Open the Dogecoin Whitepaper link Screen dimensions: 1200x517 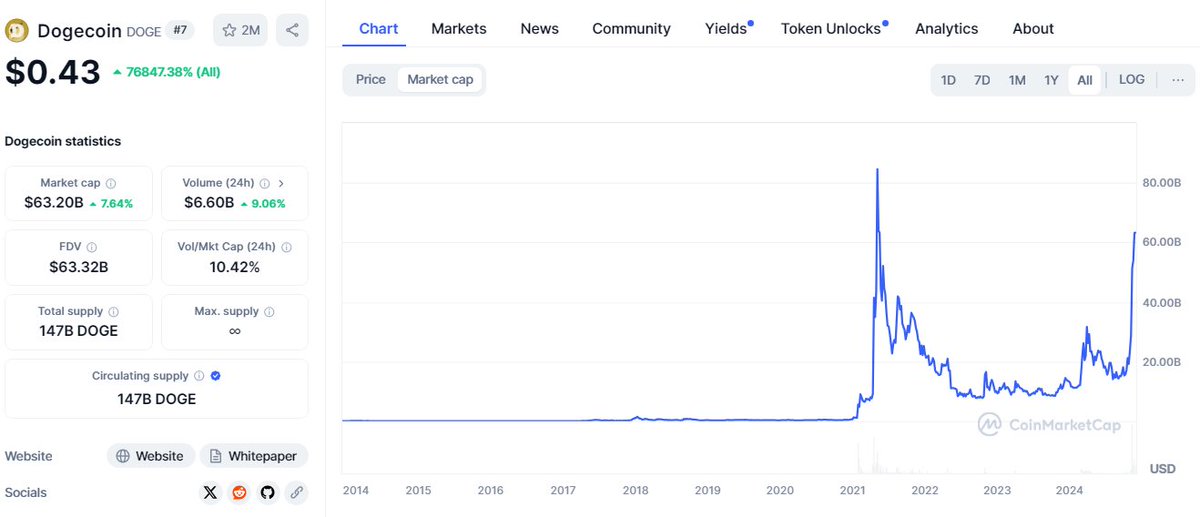[x=254, y=456]
